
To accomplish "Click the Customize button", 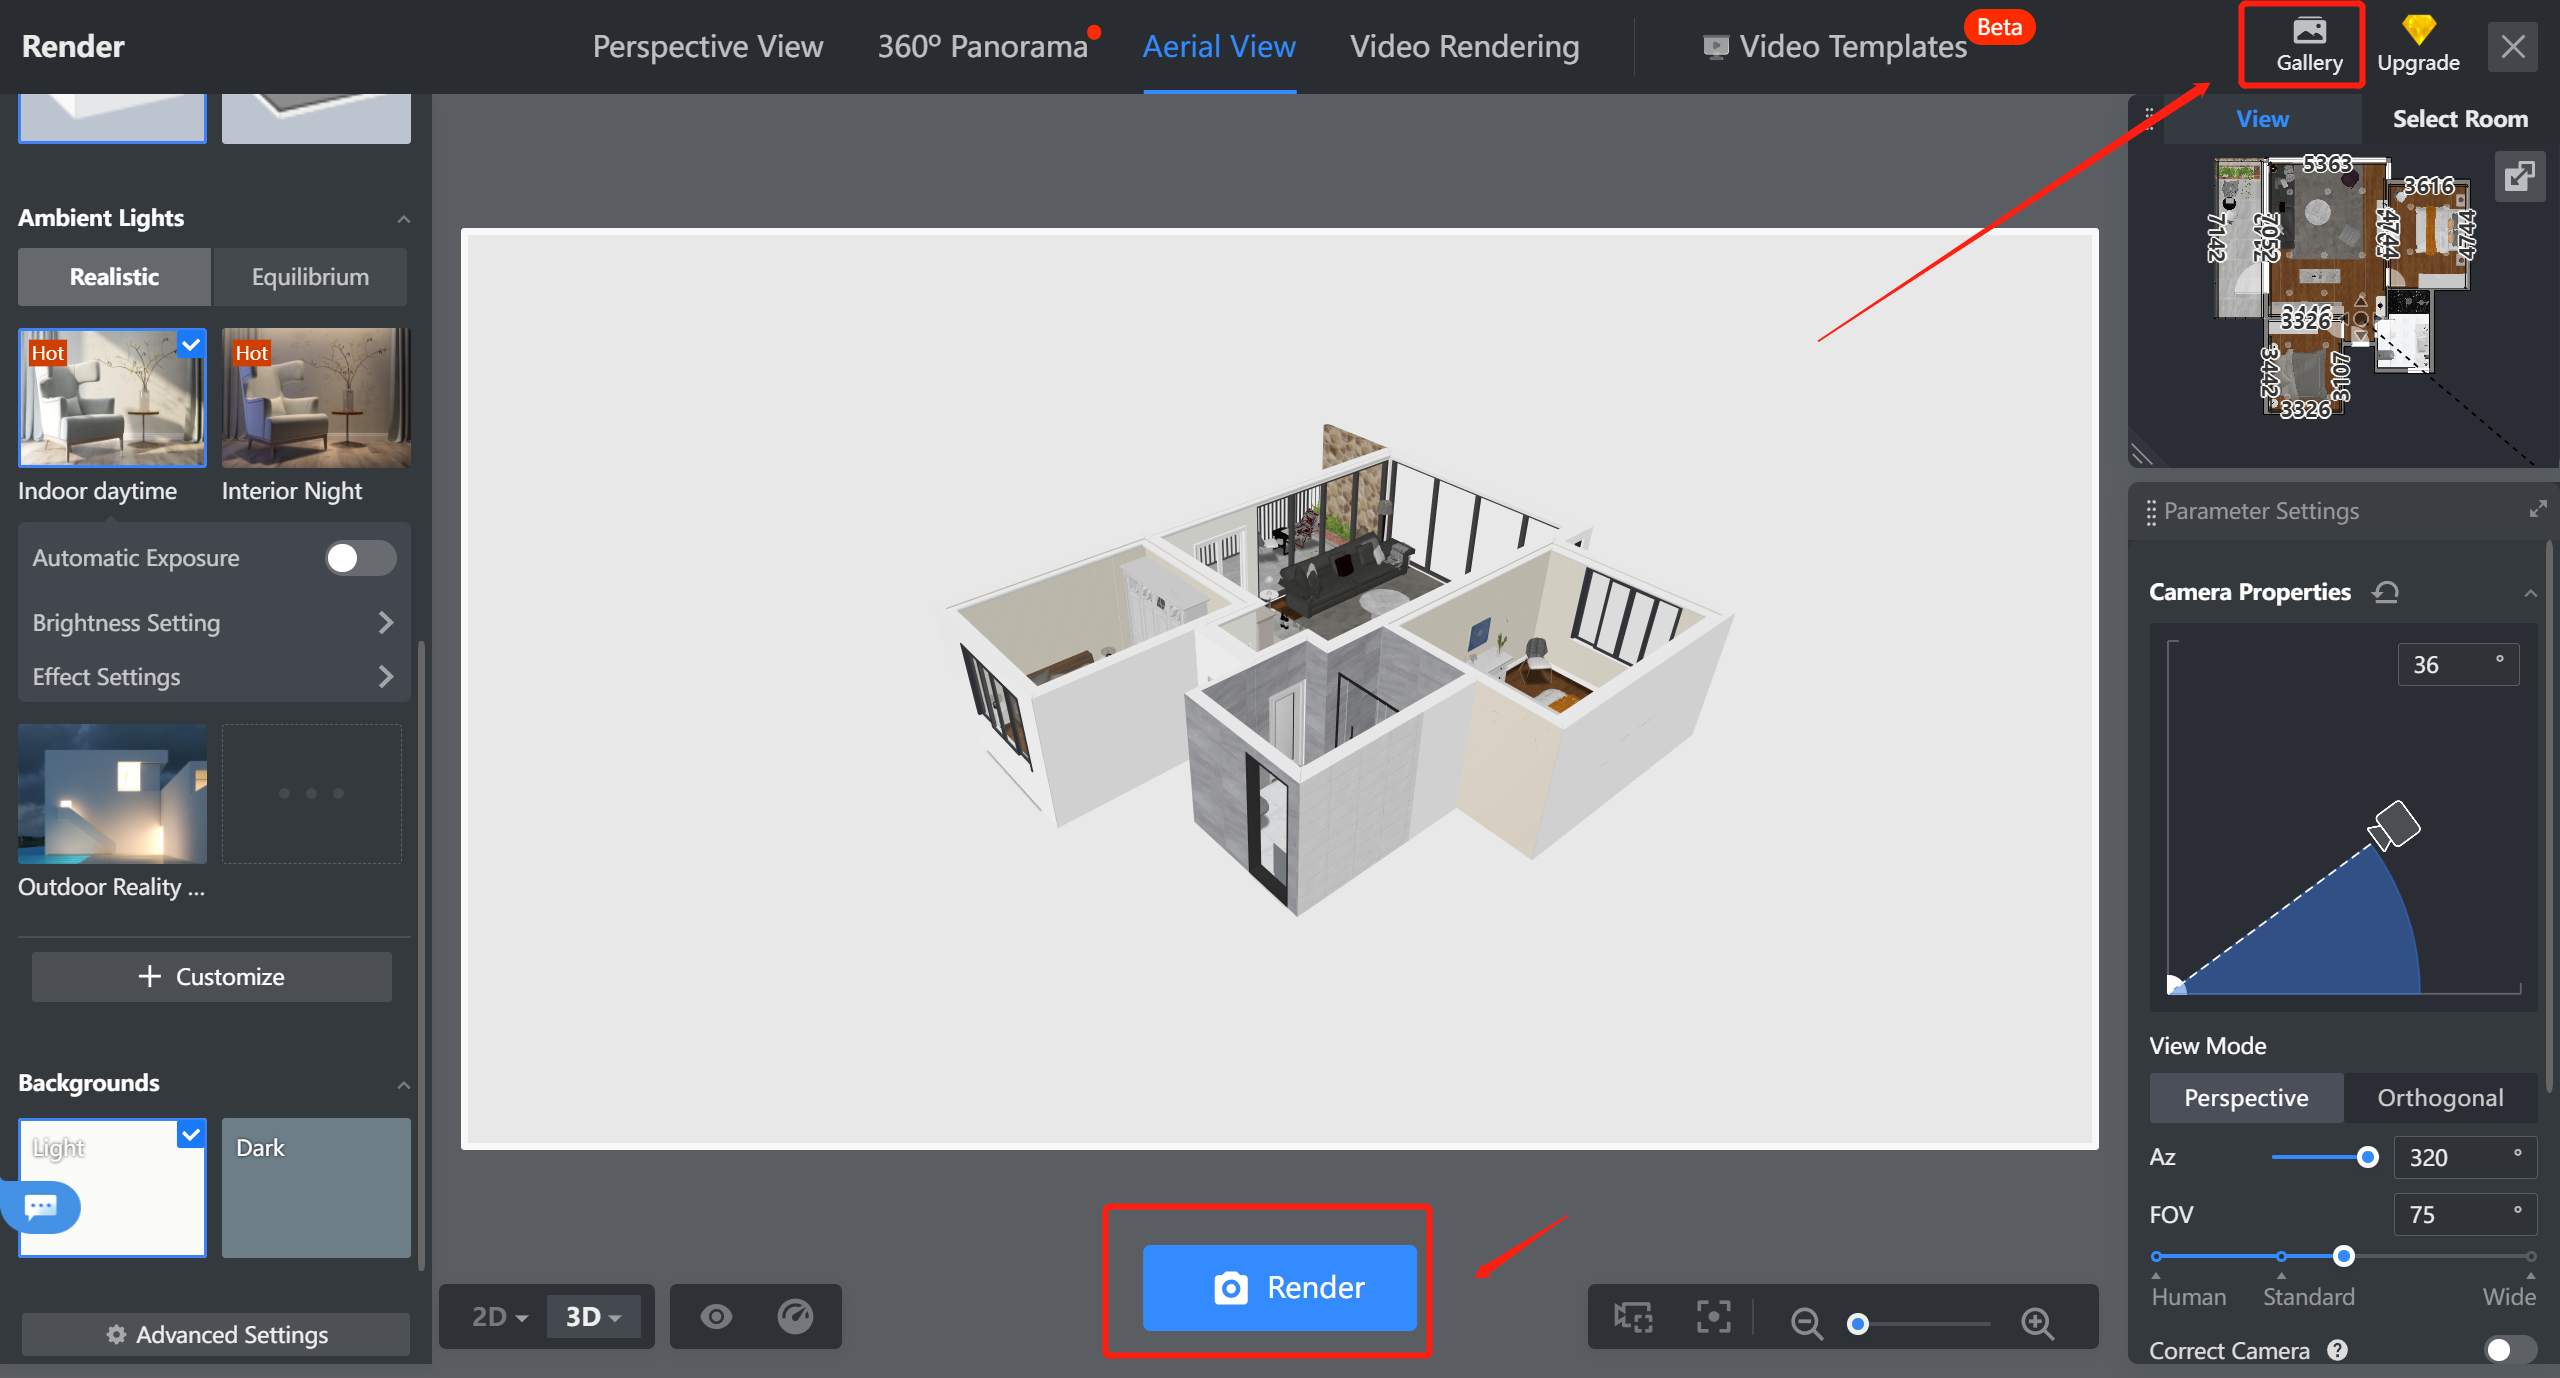I will point(211,976).
